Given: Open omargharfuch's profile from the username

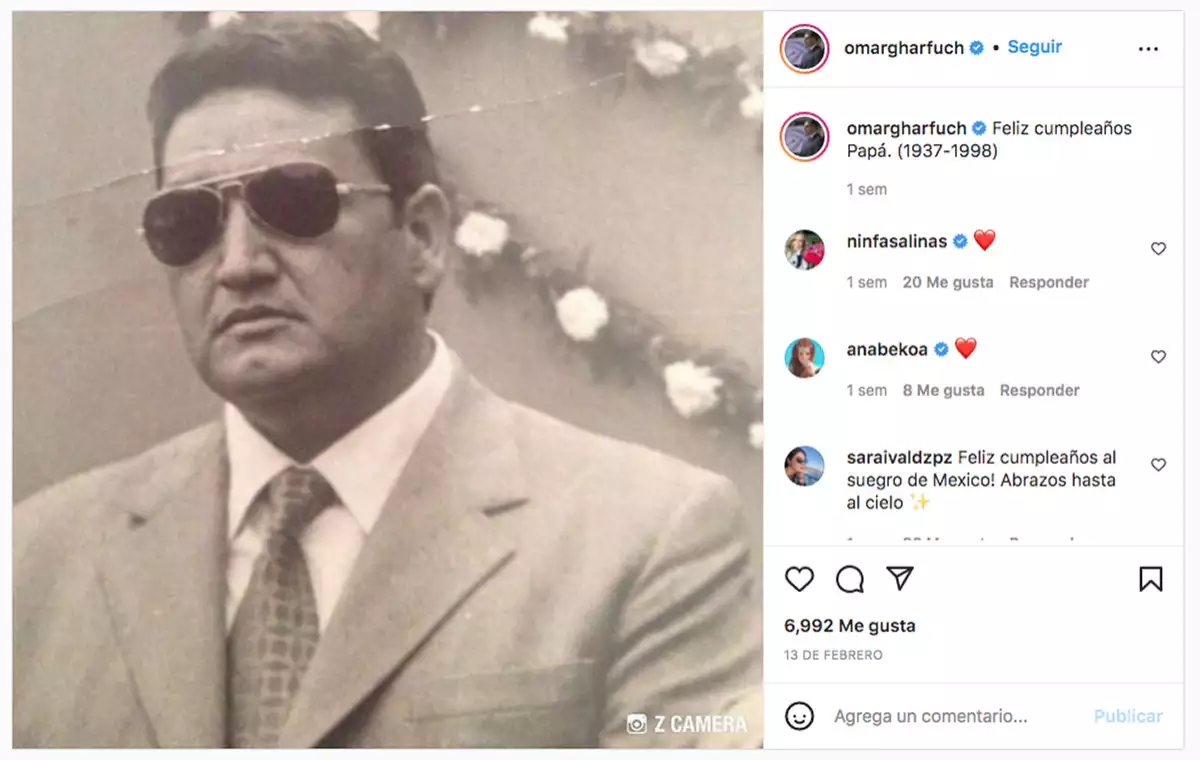Looking at the screenshot, I should click(x=905, y=47).
